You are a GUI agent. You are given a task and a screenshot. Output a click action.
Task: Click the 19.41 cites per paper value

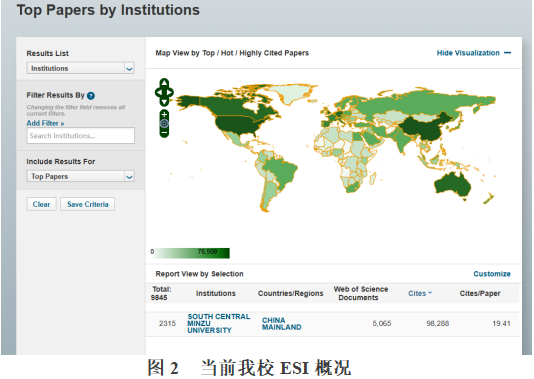tap(501, 323)
